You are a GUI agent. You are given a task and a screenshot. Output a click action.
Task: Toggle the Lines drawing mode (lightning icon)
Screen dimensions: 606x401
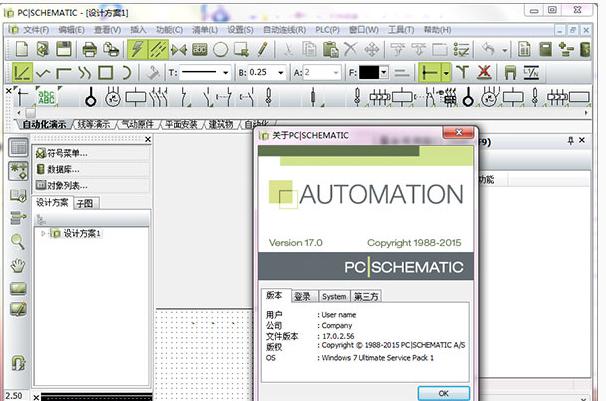point(137,49)
